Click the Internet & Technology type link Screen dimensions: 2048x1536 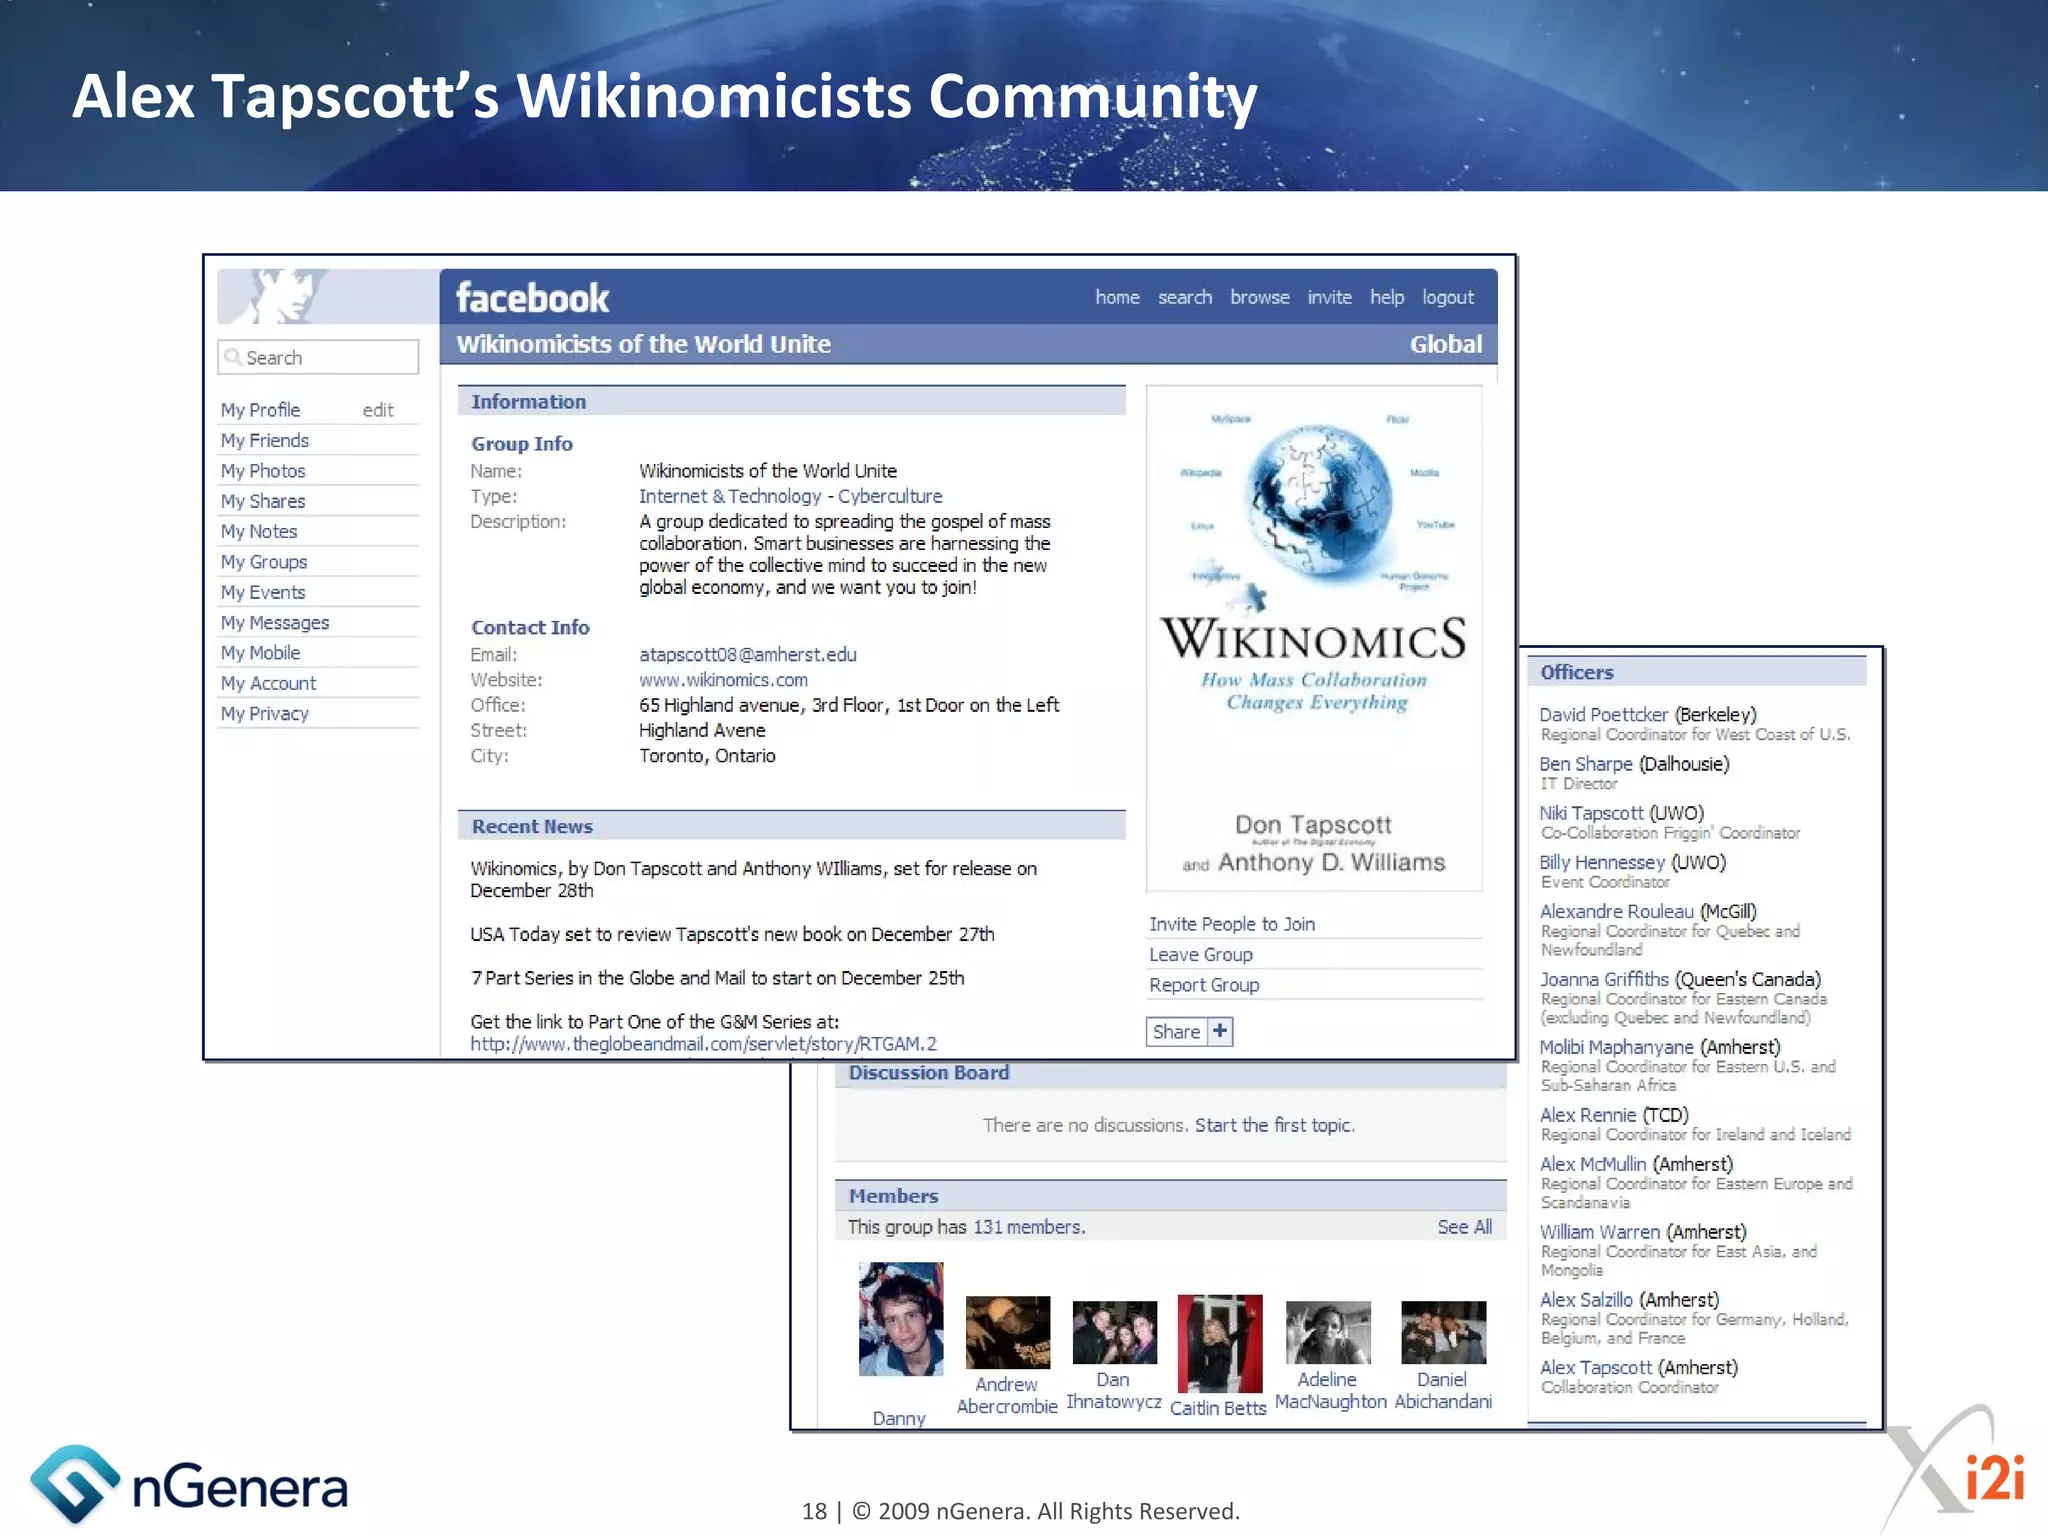[x=730, y=496]
